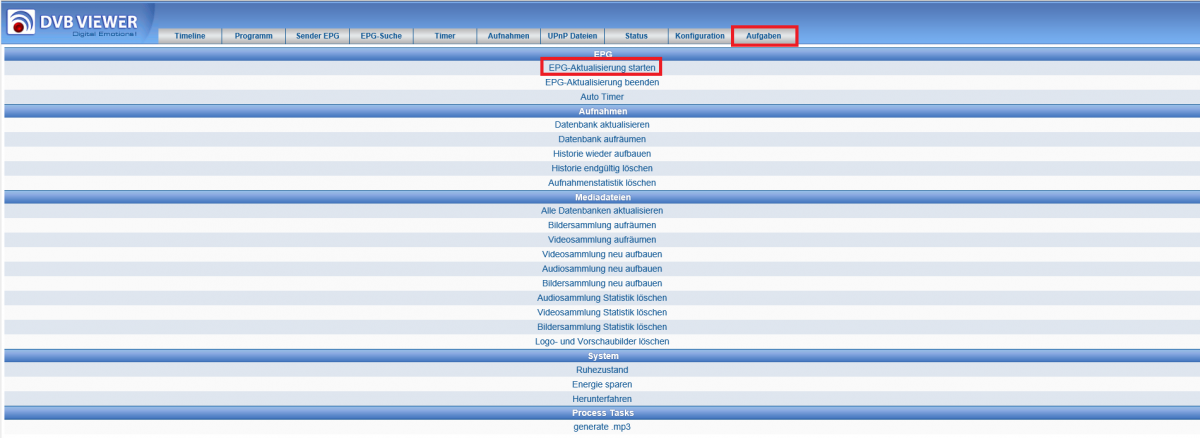This screenshot has height=438, width=1200.
Task: Select the Aufgaben tab
Action: (x=764, y=36)
